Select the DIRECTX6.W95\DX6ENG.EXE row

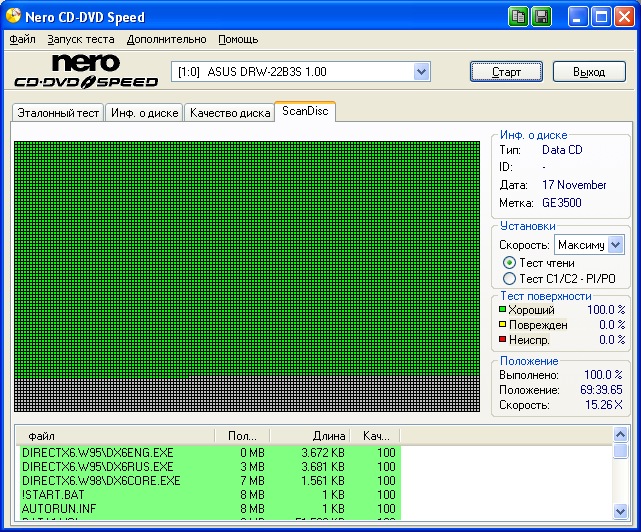210,453
